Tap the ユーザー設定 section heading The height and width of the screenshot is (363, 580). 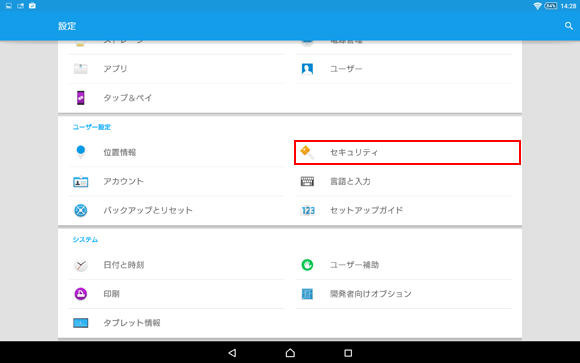click(91, 127)
